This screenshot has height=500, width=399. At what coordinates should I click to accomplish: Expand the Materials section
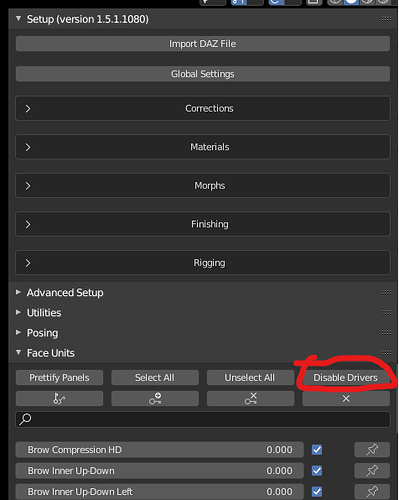[x=203, y=147]
